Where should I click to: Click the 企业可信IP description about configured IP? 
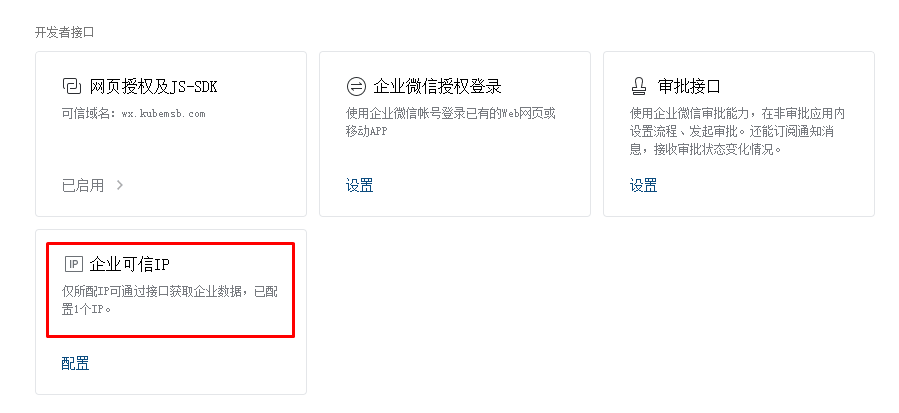(170, 301)
